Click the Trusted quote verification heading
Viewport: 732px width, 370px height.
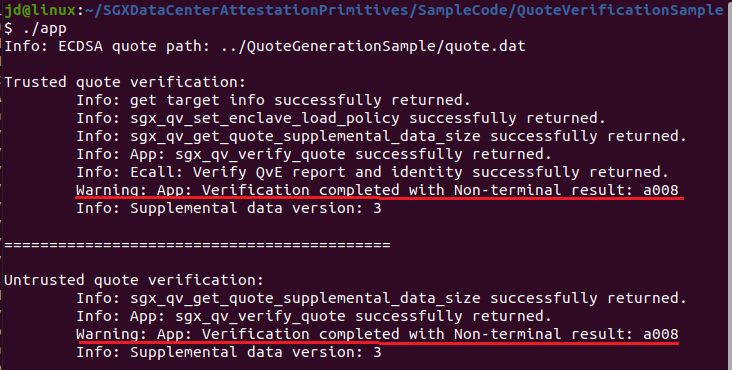pos(125,82)
